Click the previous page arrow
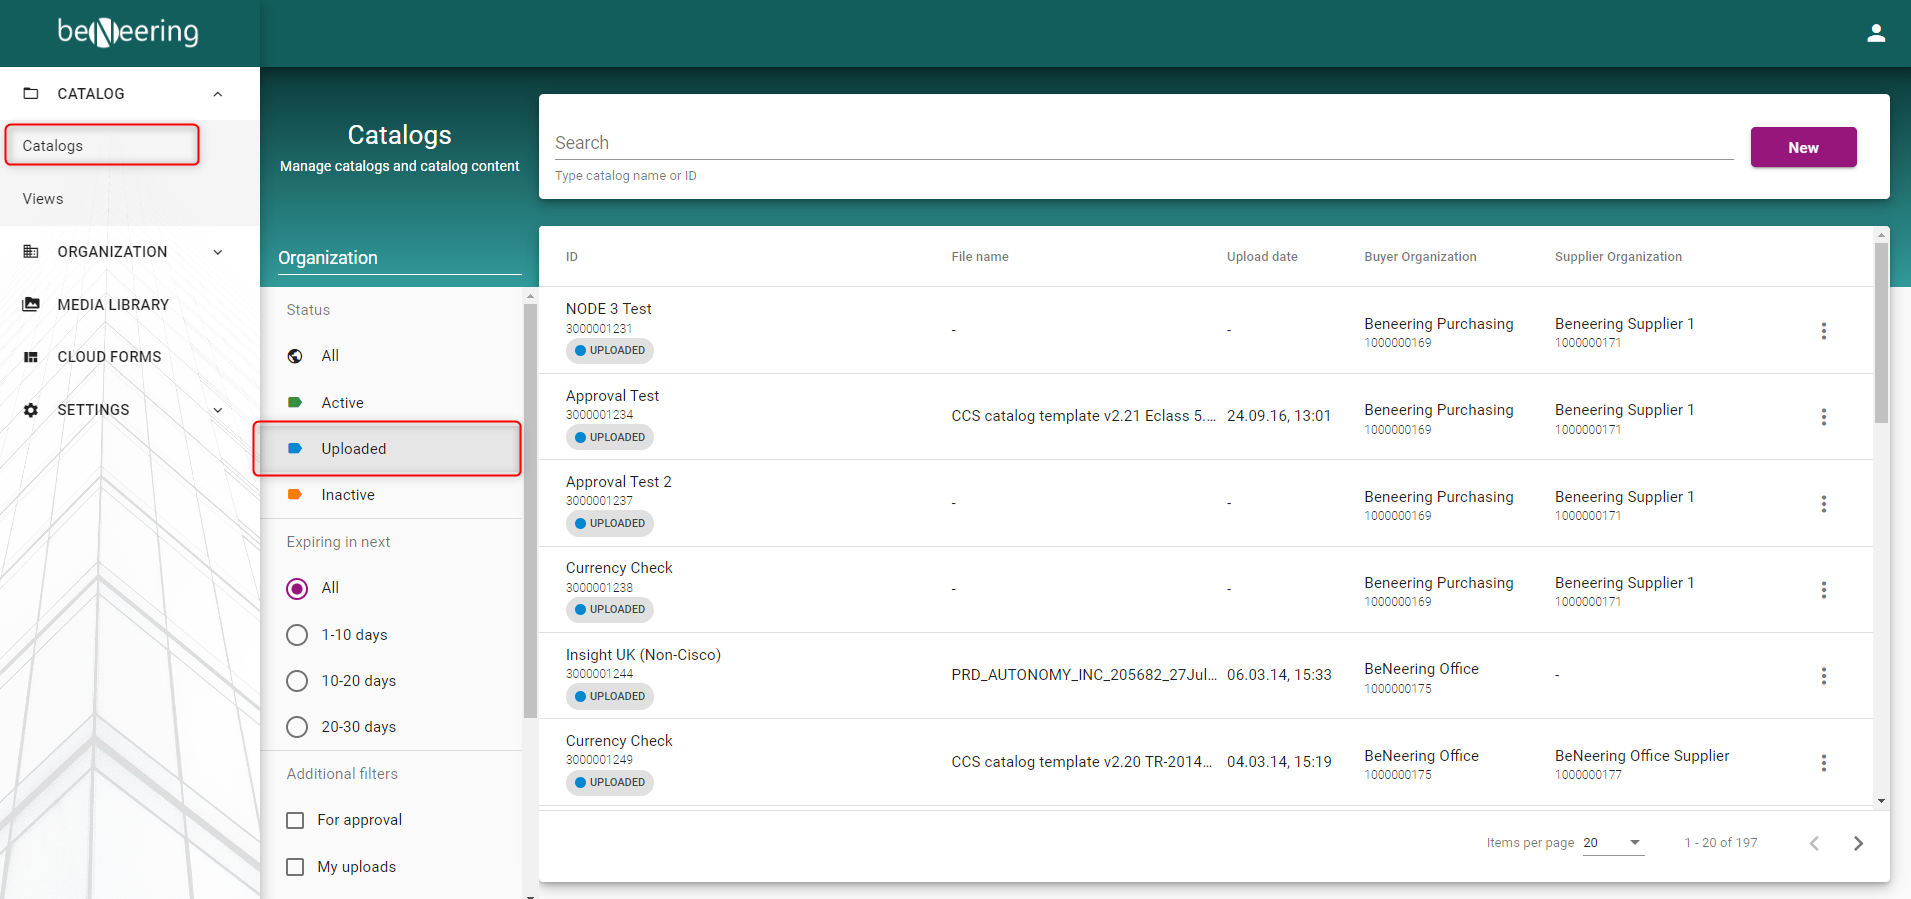The image size is (1911, 899). click(x=1814, y=843)
